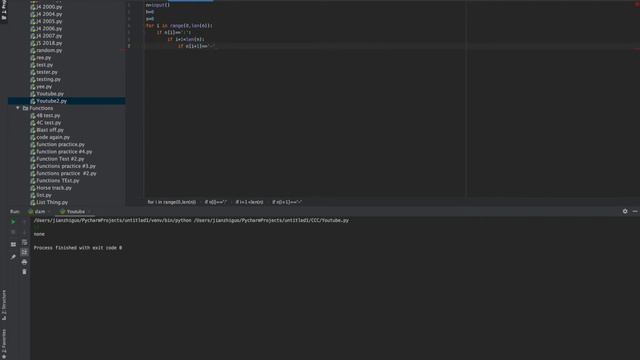Select tester.py in the file tree

47,72
